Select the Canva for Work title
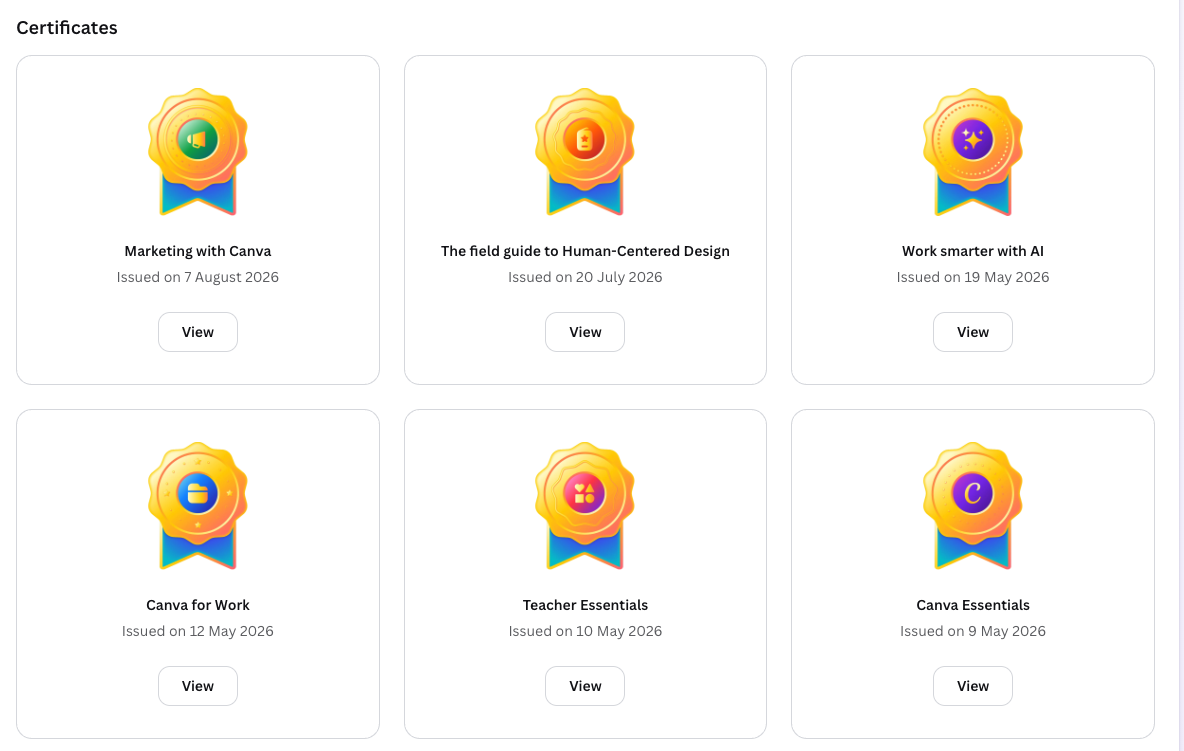This screenshot has width=1184, height=751. tap(198, 605)
